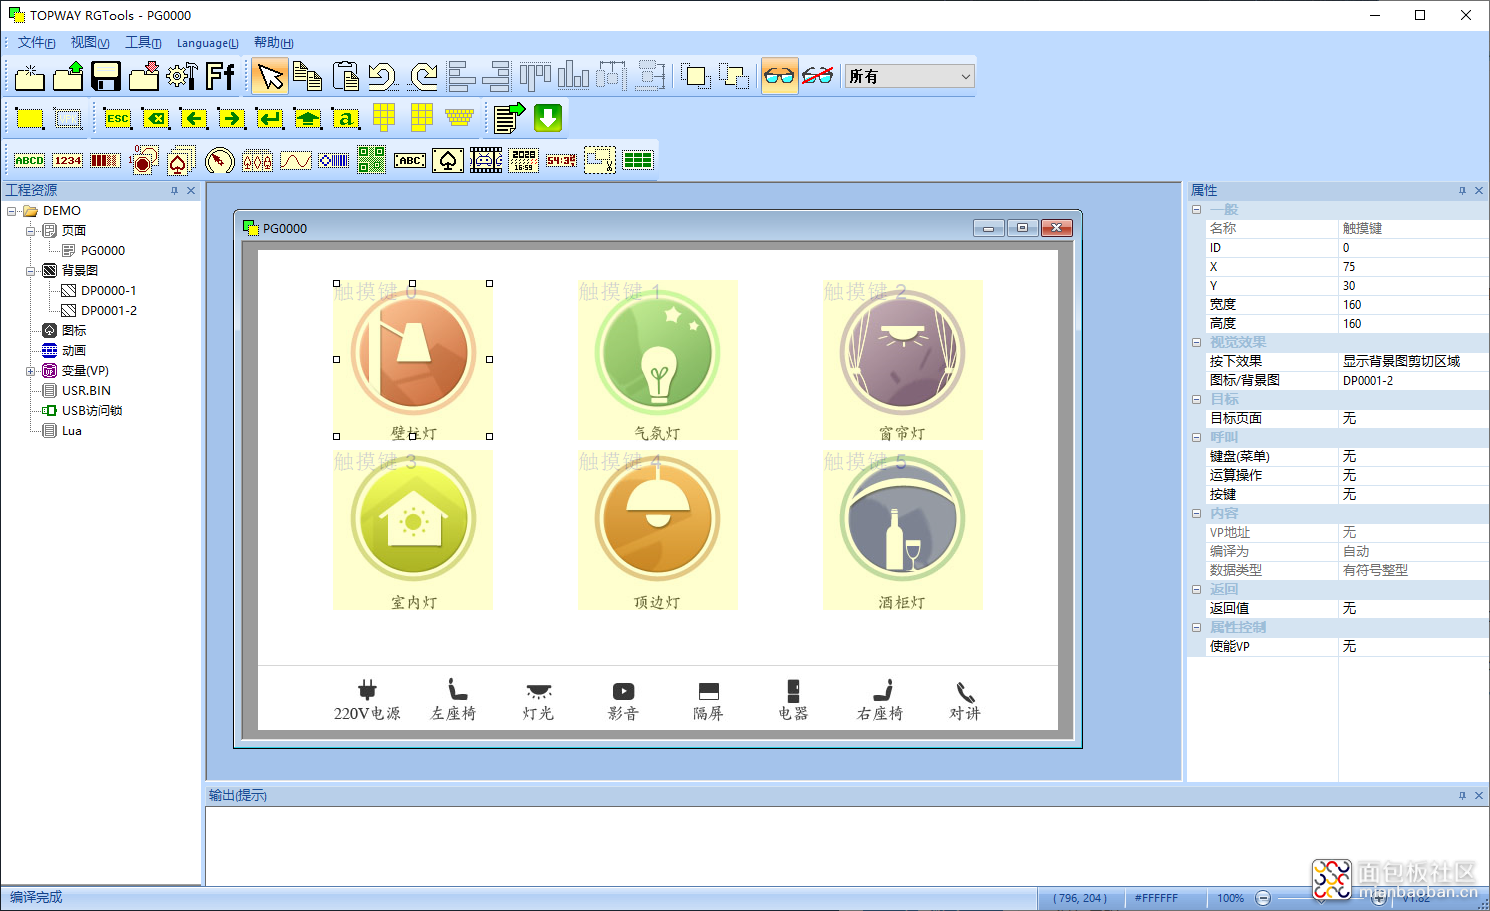Select the ABCD string display element tool
This screenshot has height=911, width=1490.
point(30,160)
